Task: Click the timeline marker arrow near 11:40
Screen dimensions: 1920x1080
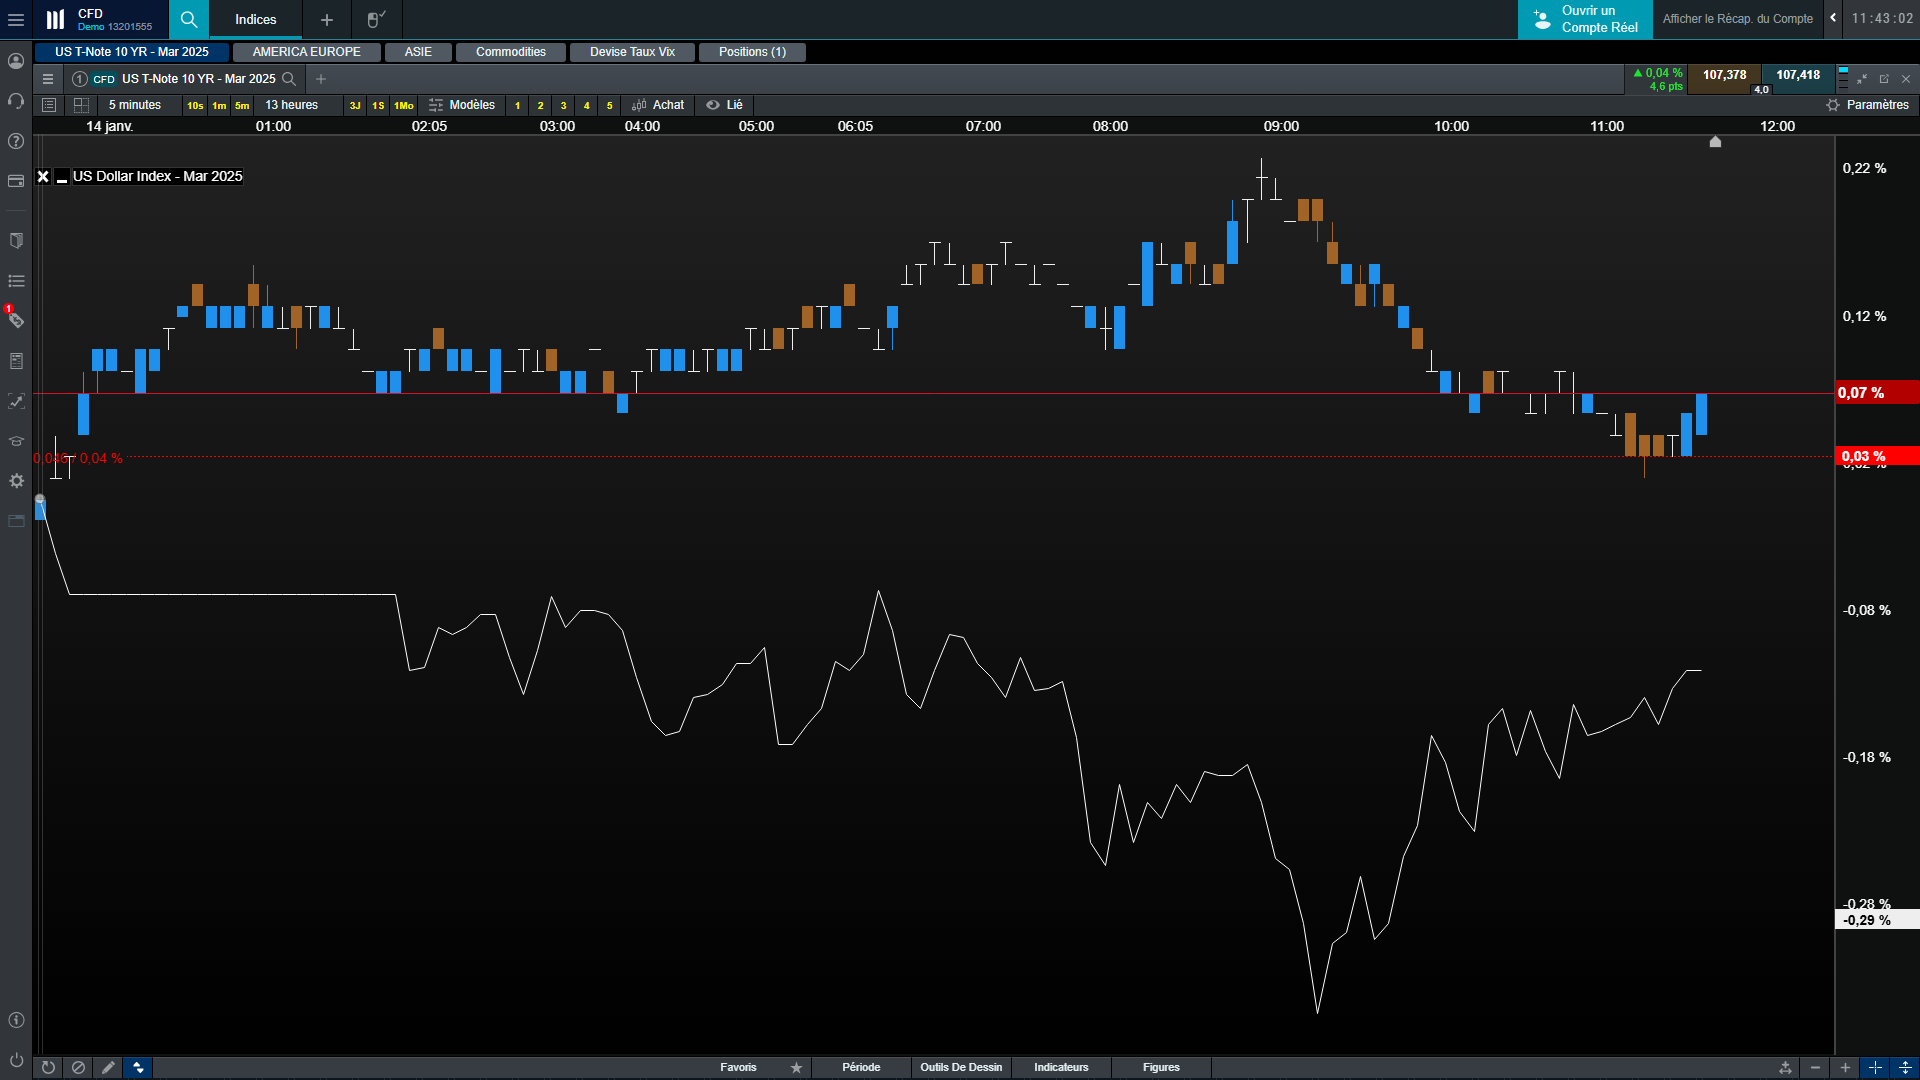Action: 1715,142
